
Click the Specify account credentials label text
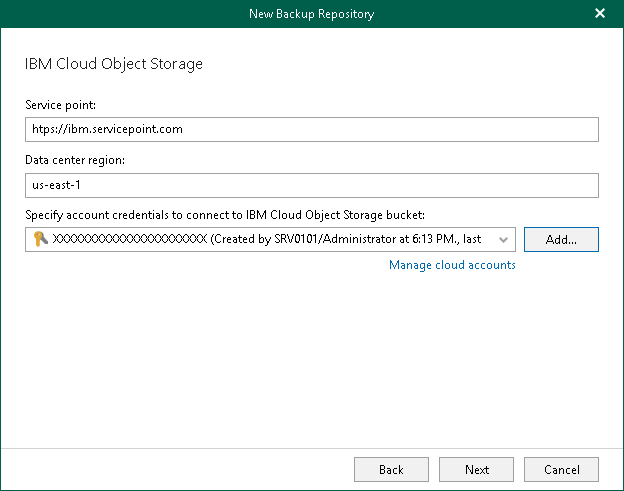coord(225,215)
